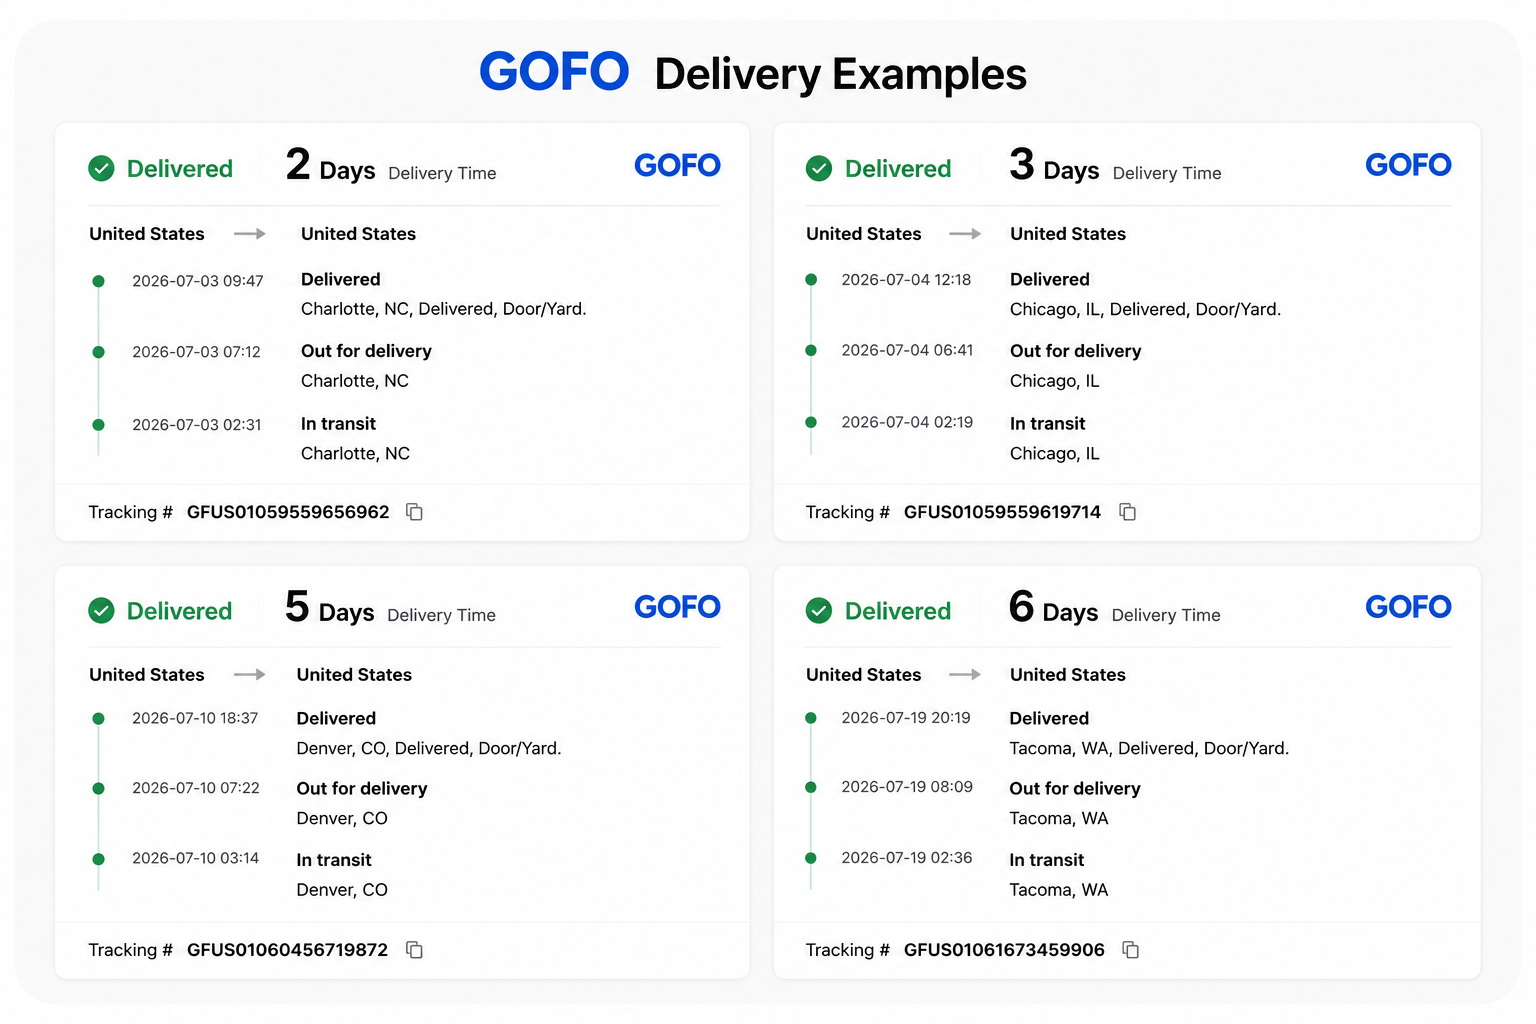This screenshot has width=1536, height=1024.
Task: Click the green check icon in the 3 Days card
Action: coord(819,168)
